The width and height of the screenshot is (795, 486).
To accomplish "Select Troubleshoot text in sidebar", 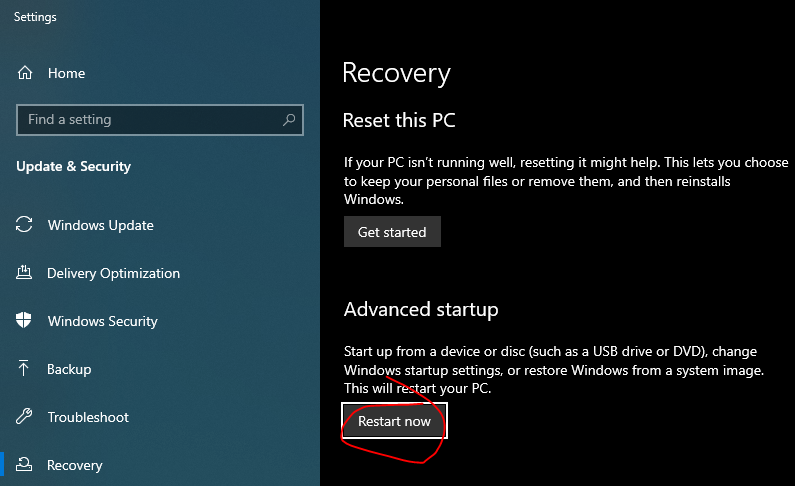I will (x=88, y=417).
